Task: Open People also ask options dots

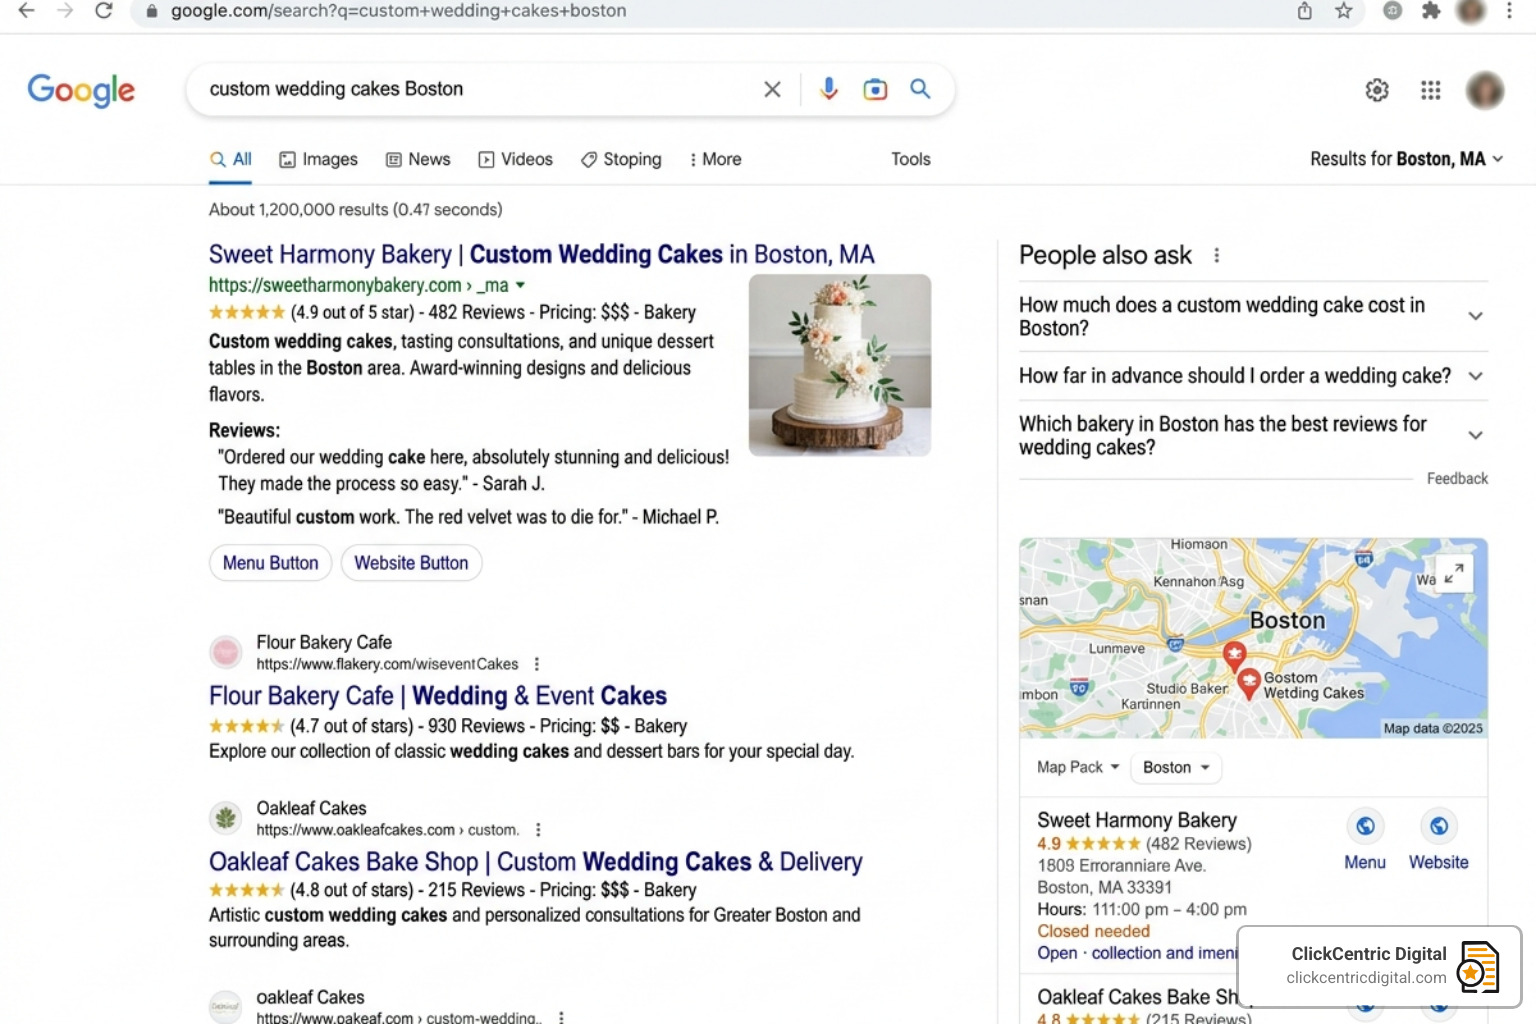Action: point(1216,255)
